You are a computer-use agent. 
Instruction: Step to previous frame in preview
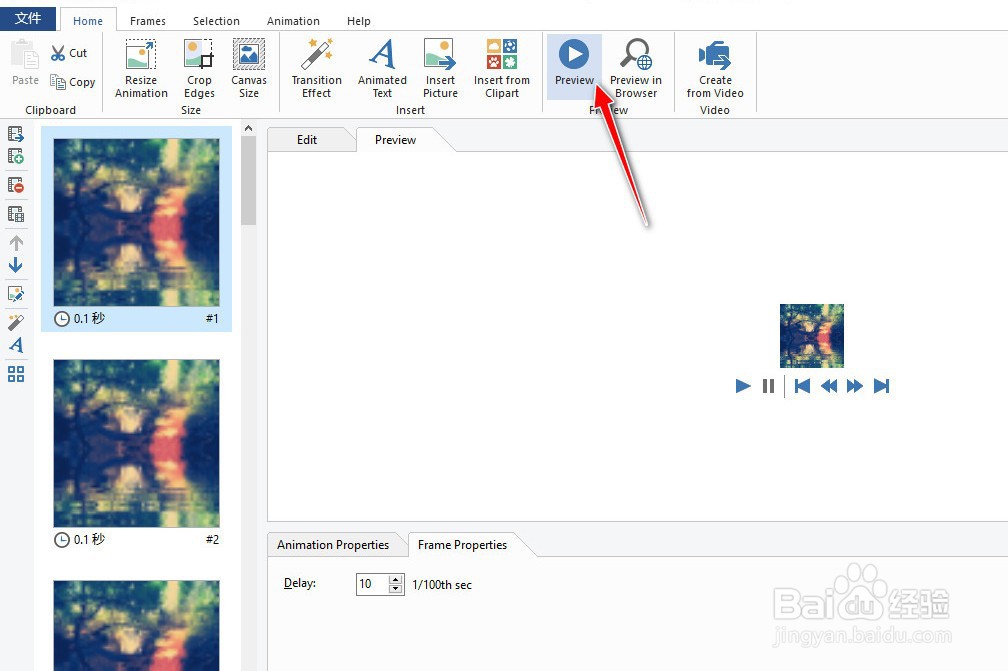[x=829, y=386]
